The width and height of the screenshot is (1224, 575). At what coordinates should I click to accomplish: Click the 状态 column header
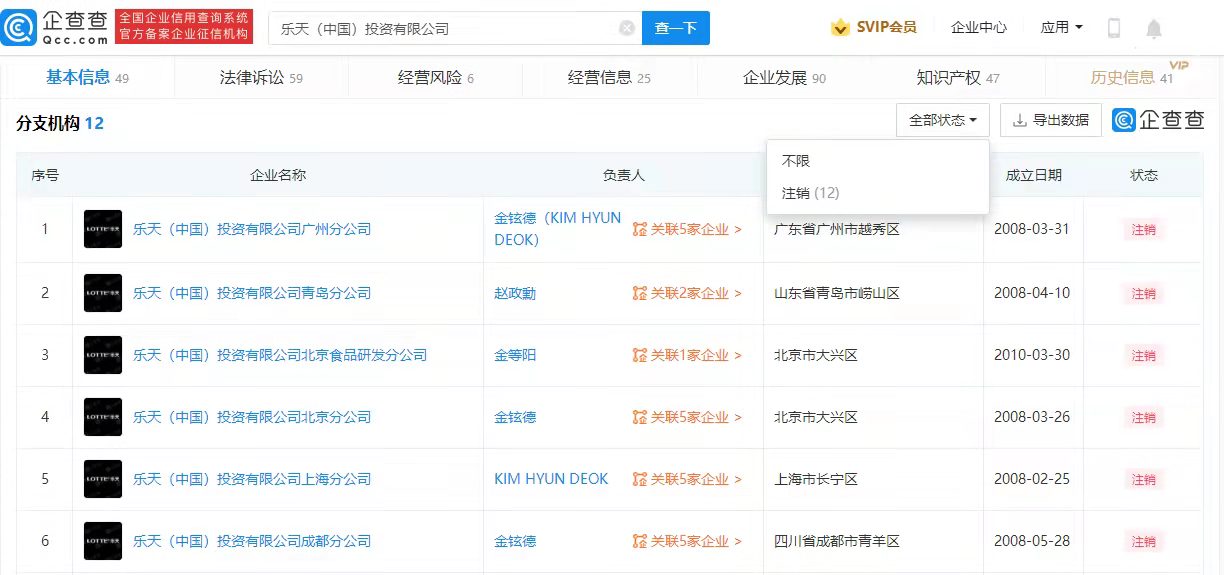1144,175
